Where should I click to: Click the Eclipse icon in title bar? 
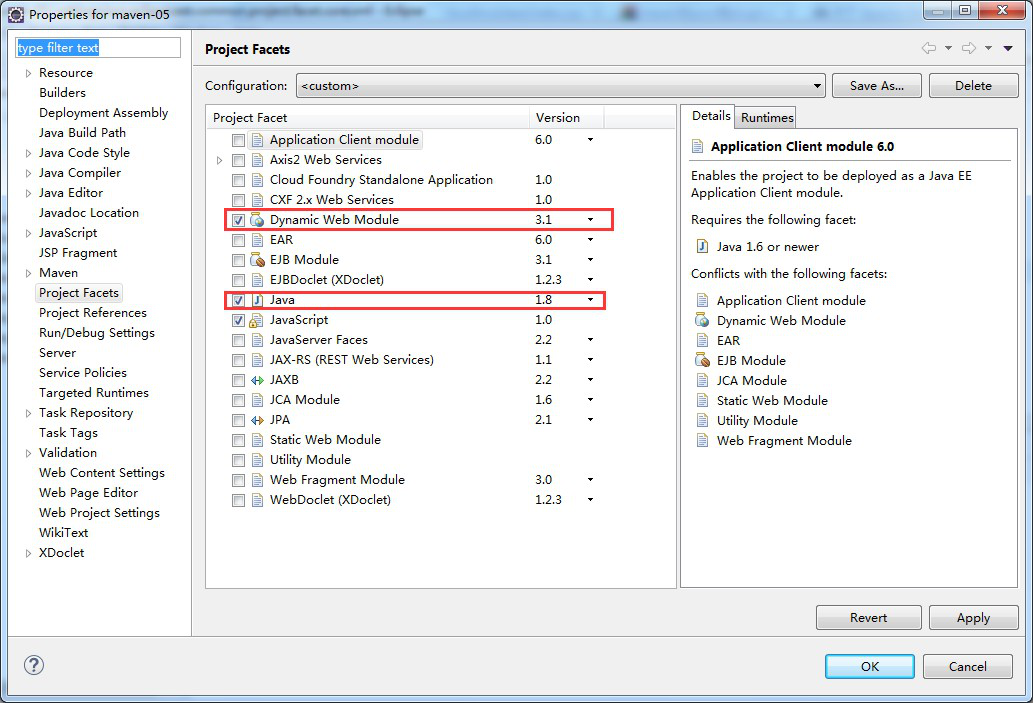[16, 14]
